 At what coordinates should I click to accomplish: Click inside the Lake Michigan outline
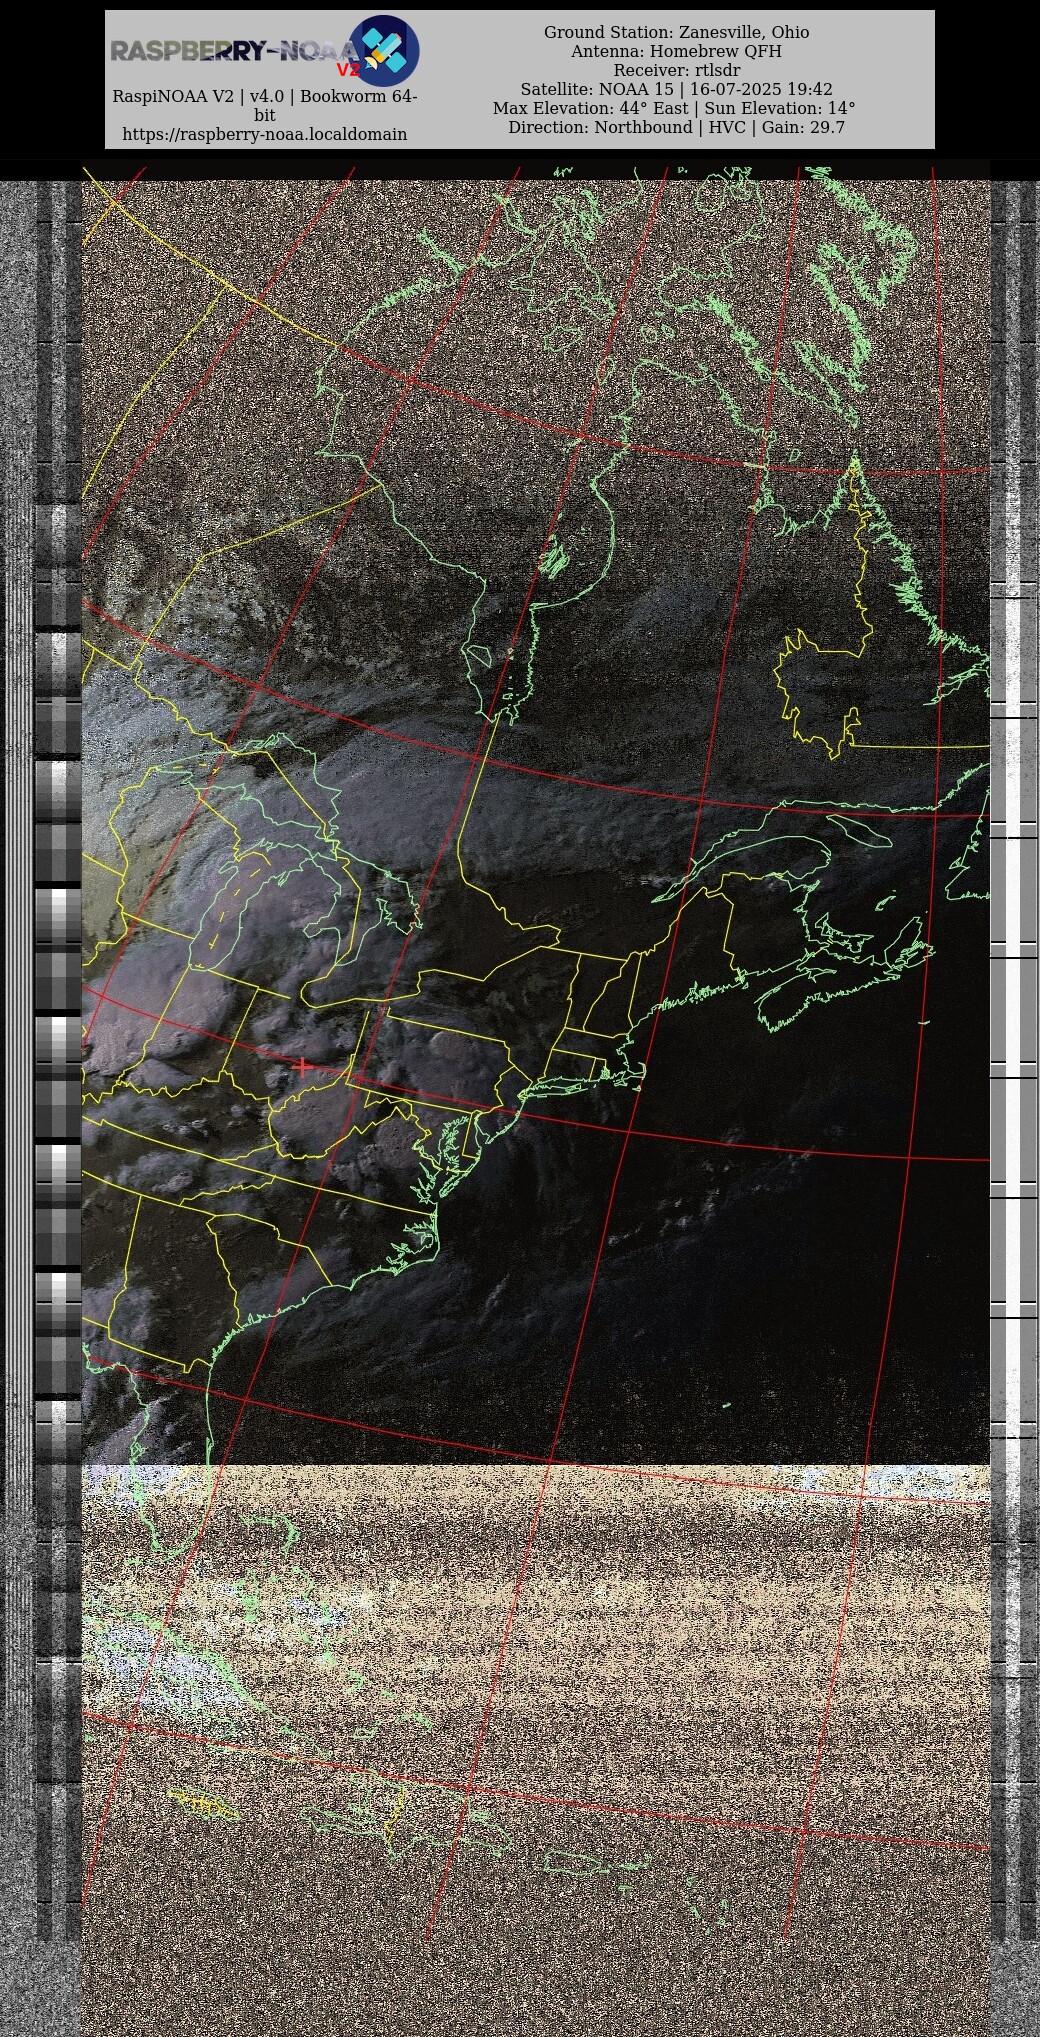point(232,905)
